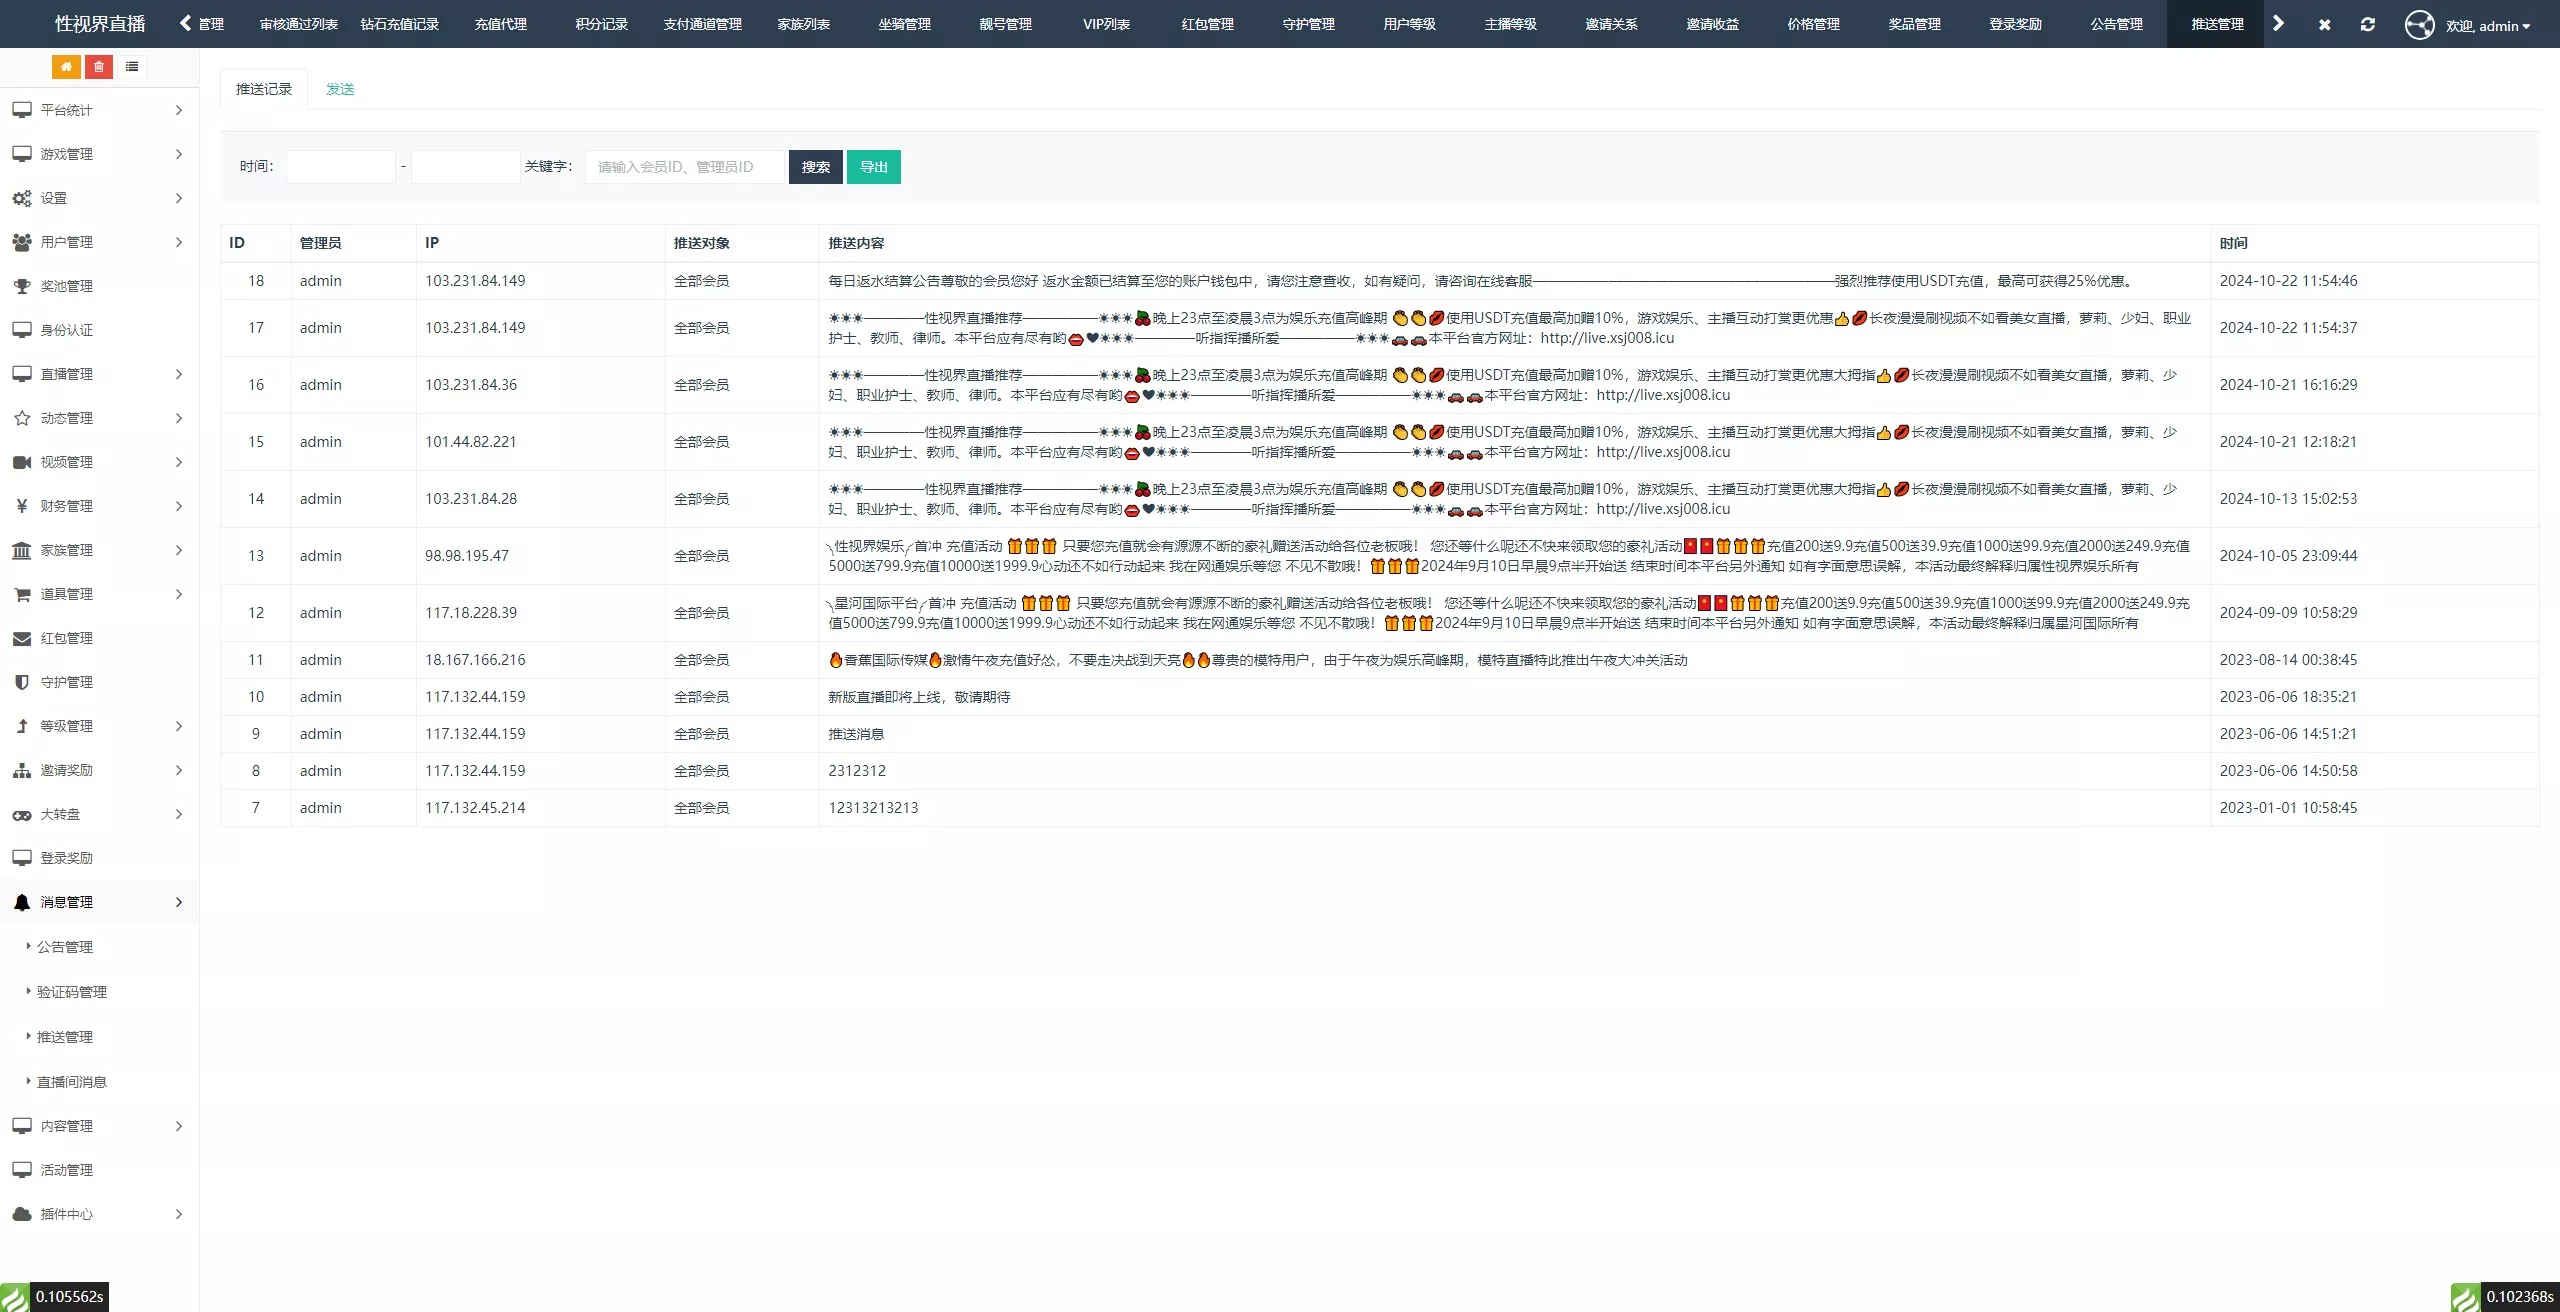Viewport: 2560px width, 1312px height.
Task: Open 奖池管理 with the trophy icon
Action: [x=66, y=286]
